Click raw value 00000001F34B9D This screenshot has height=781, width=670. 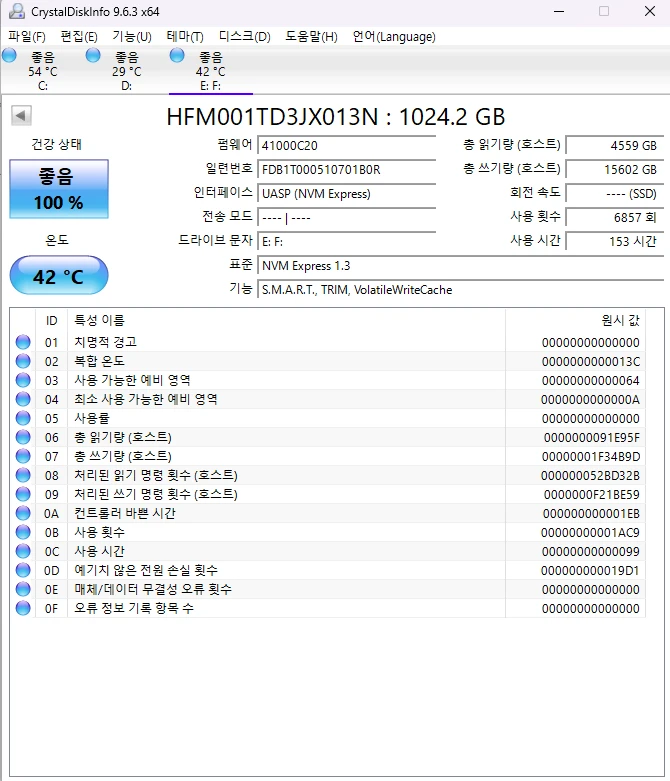pyautogui.click(x=591, y=457)
